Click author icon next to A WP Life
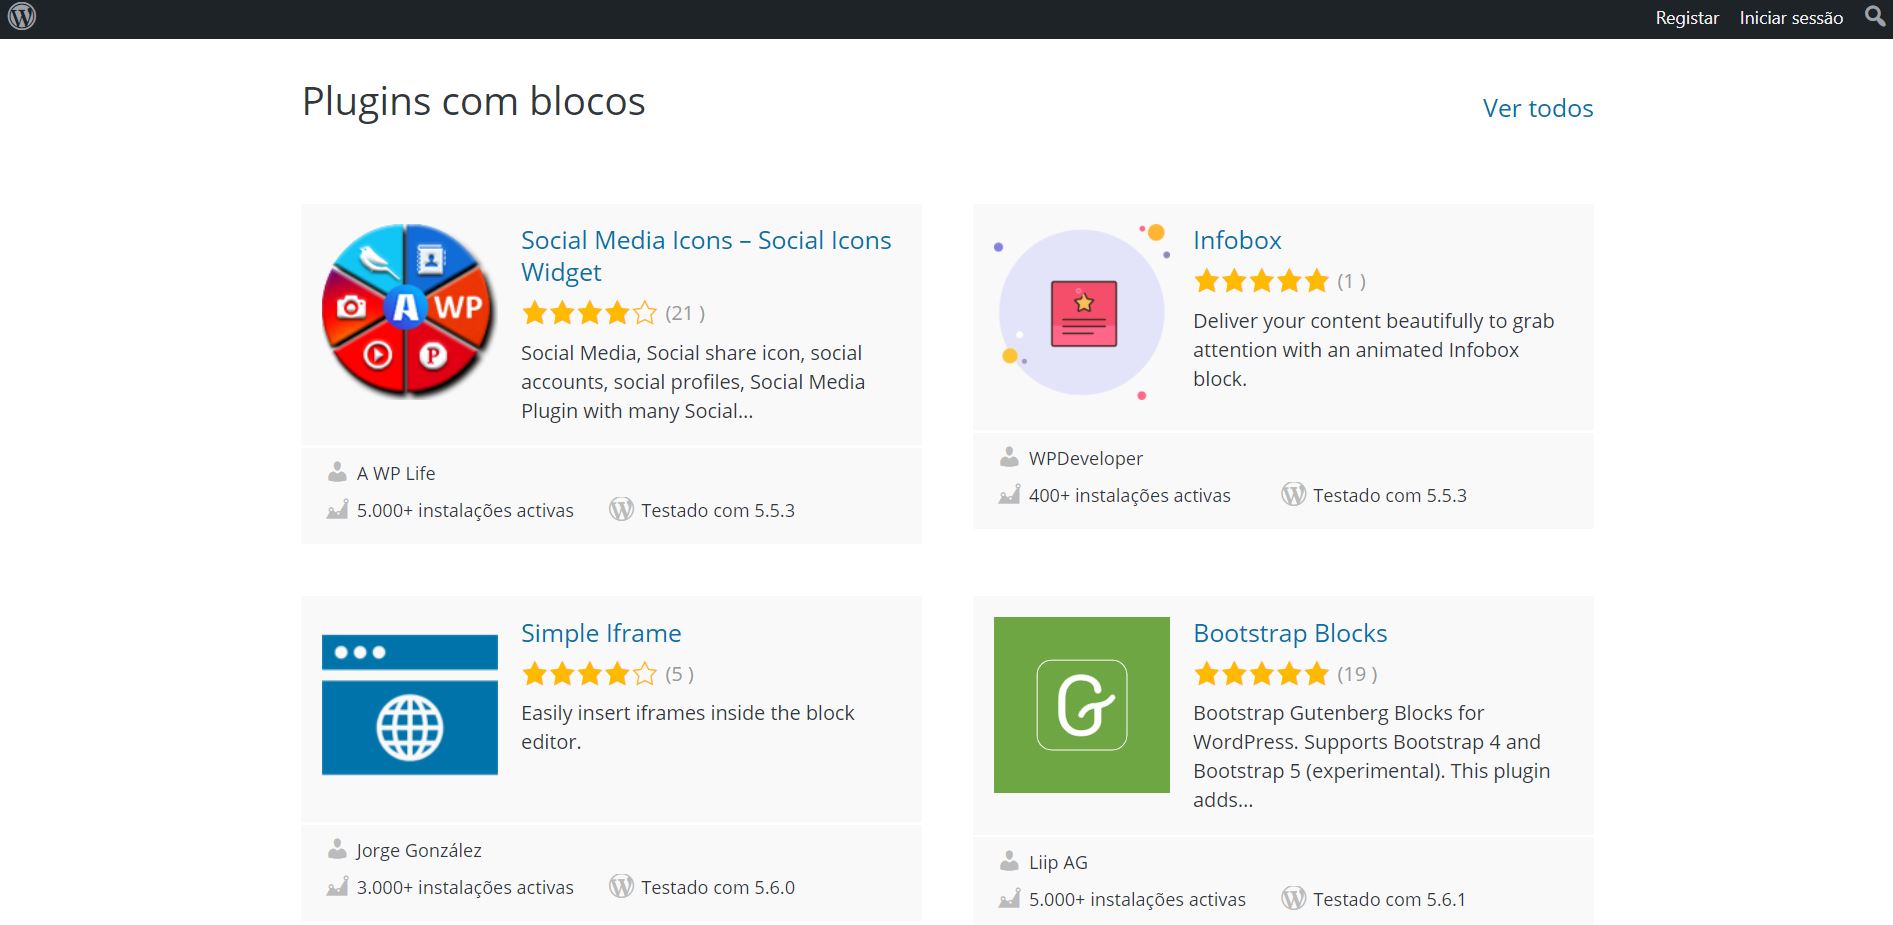The image size is (1893, 925). pyautogui.click(x=337, y=472)
